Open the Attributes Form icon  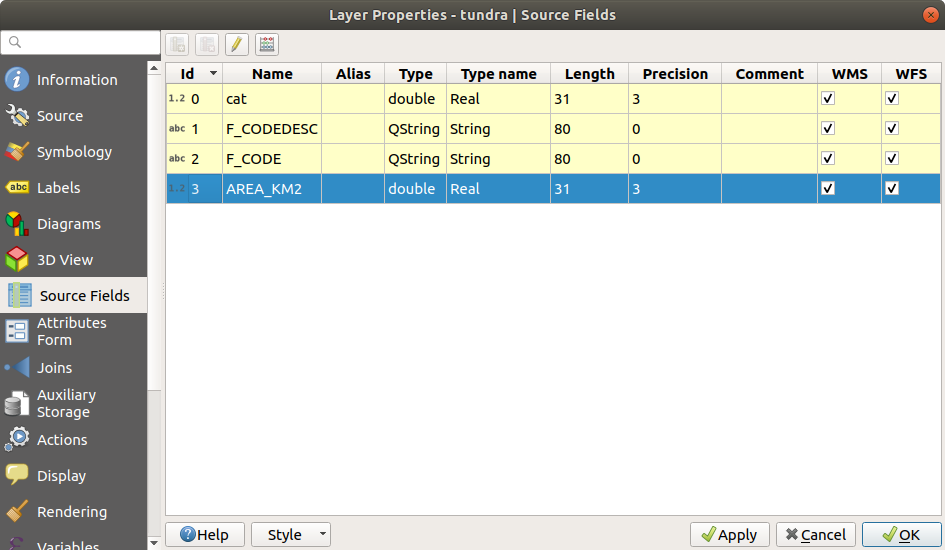pyautogui.click(x=17, y=331)
